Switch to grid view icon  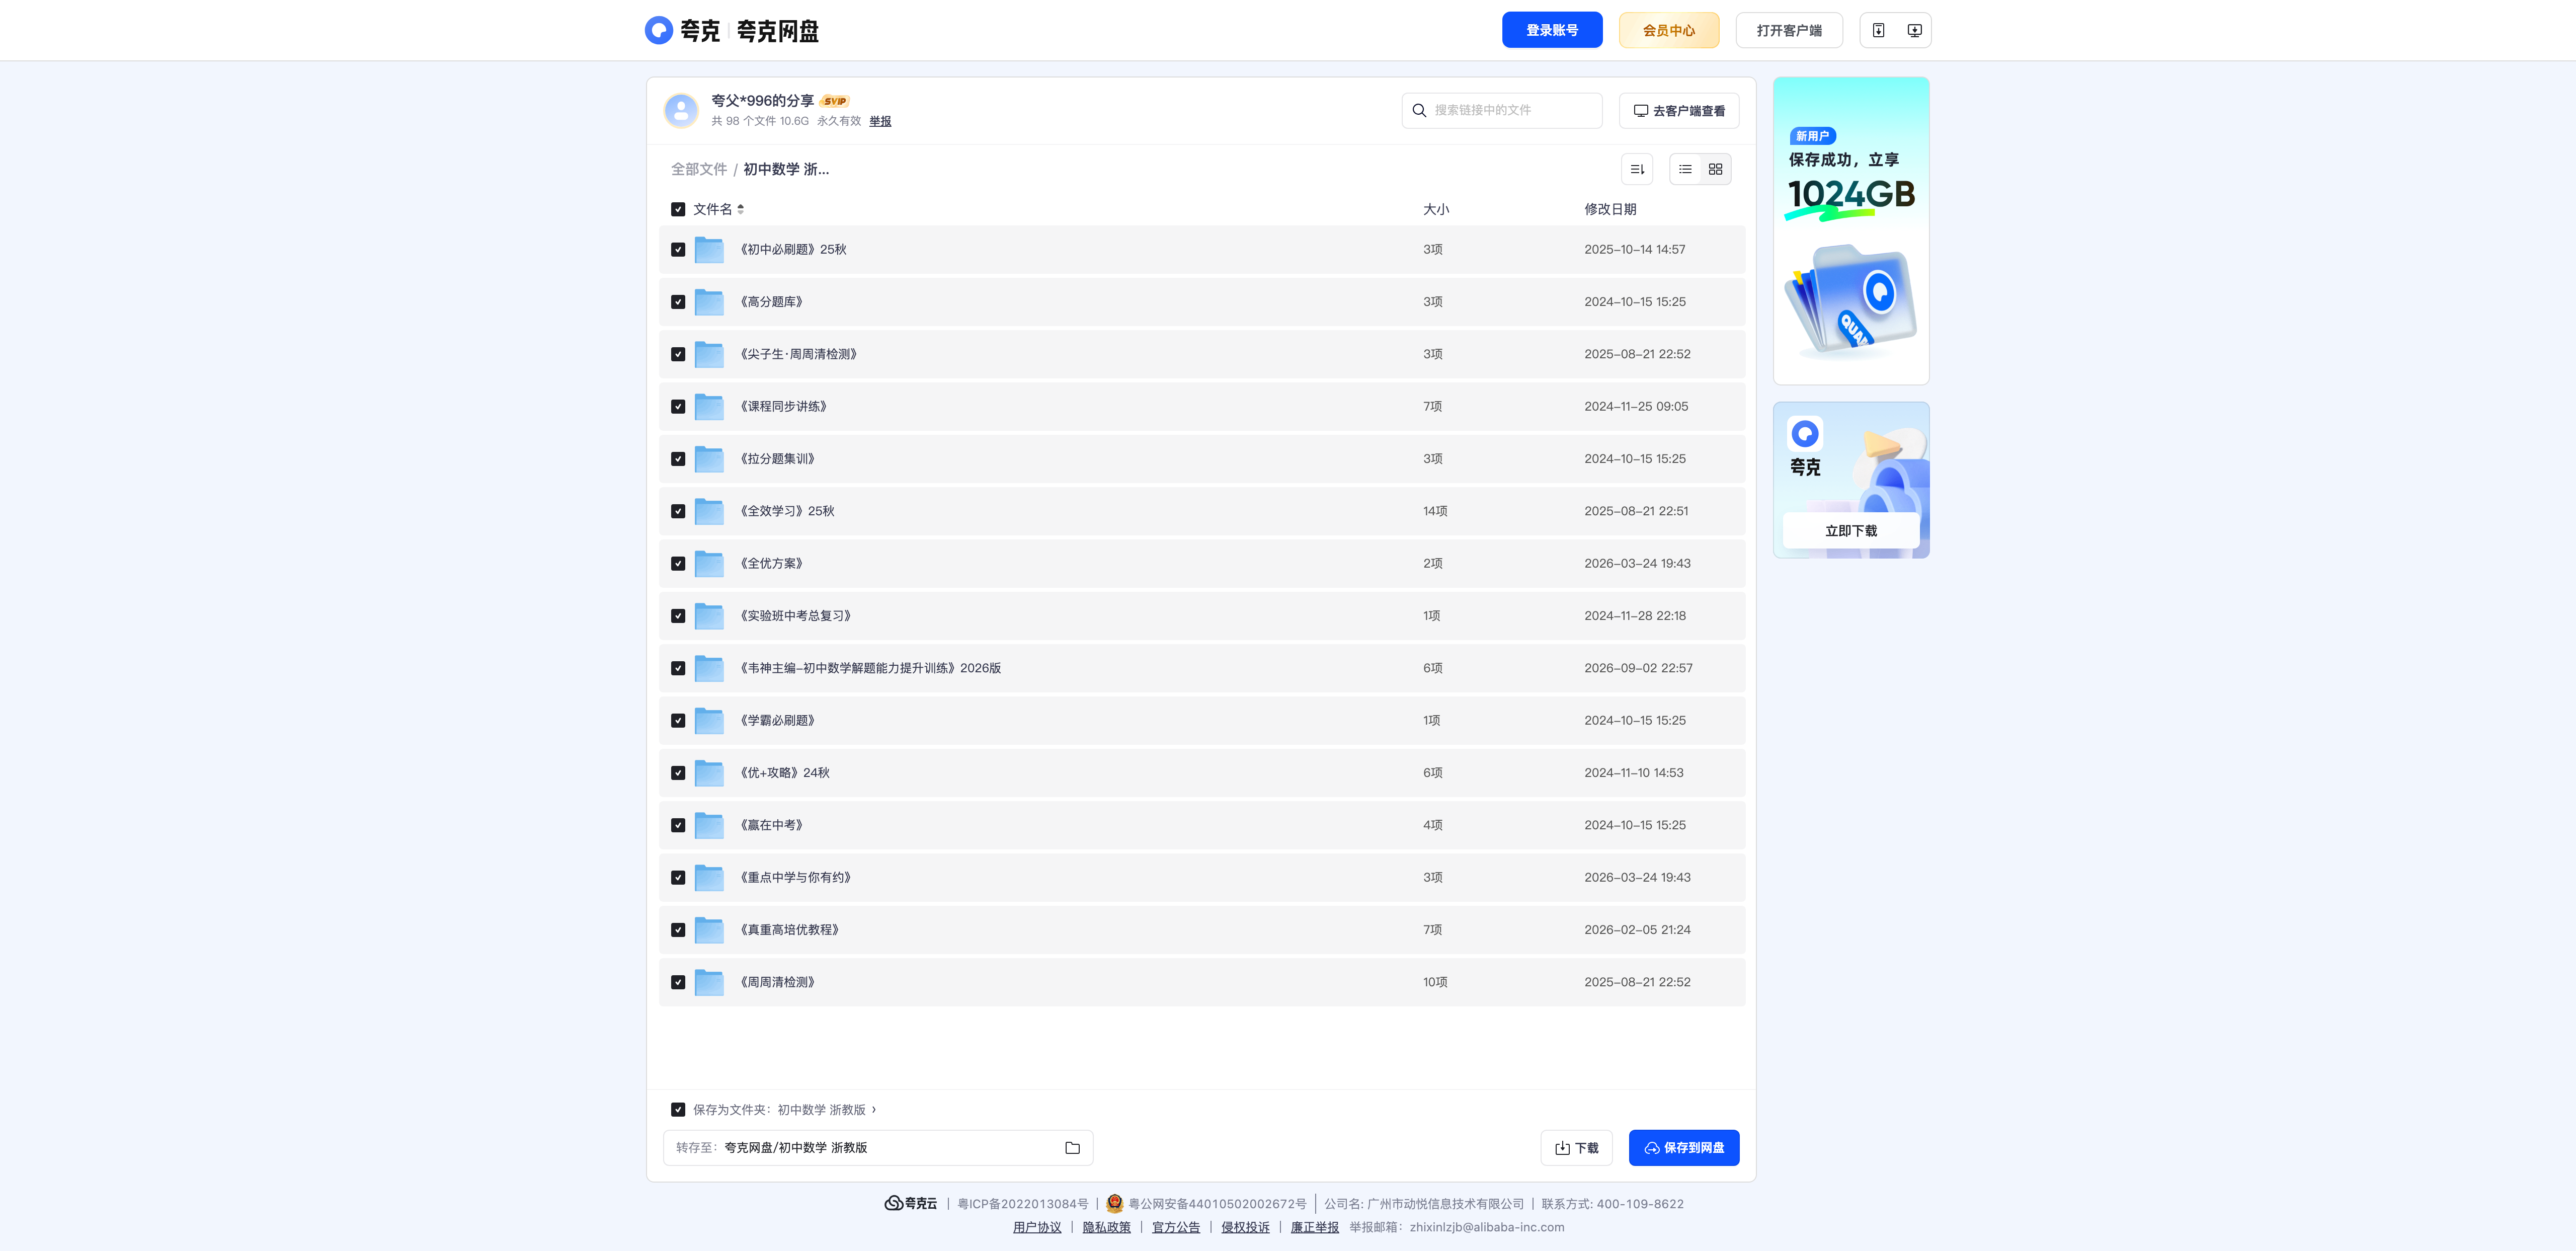1715,169
